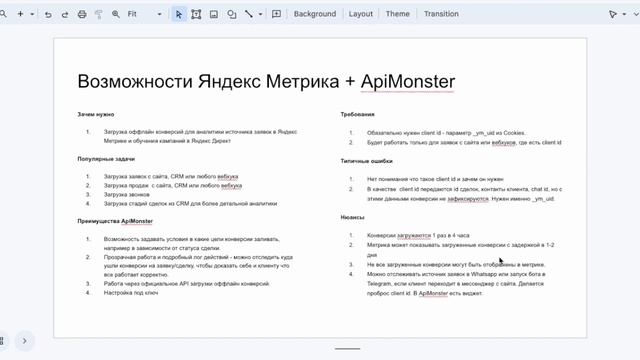640x360 pixels.
Task: Open the Transition panel
Action: pos(441,14)
